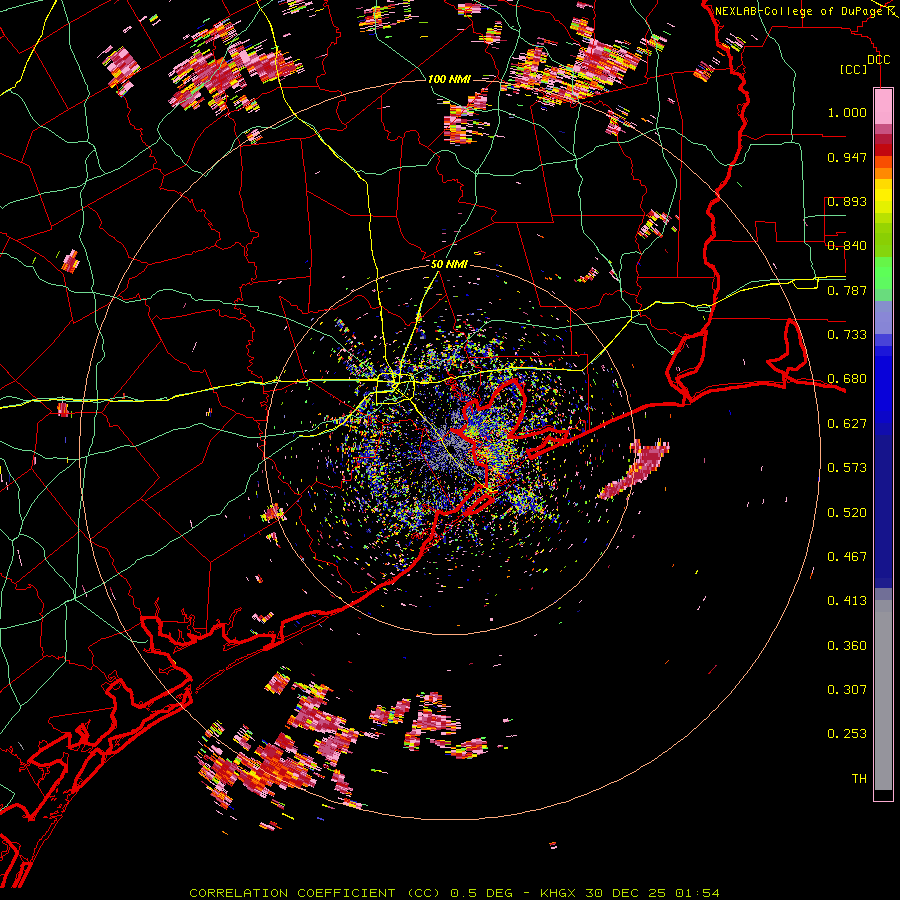
Task: Click the bright green segment of the color bar
Action: pyautogui.click(x=883, y=273)
